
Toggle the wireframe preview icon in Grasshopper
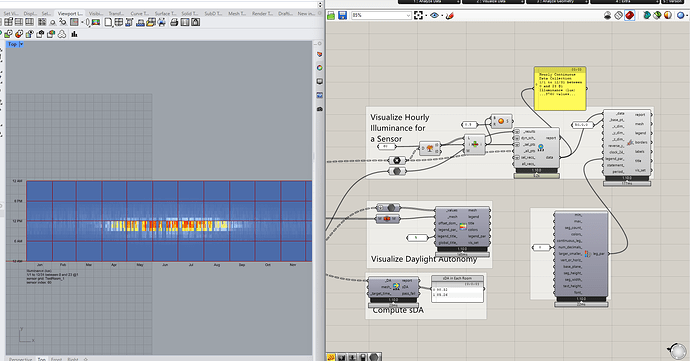[618, 15]
